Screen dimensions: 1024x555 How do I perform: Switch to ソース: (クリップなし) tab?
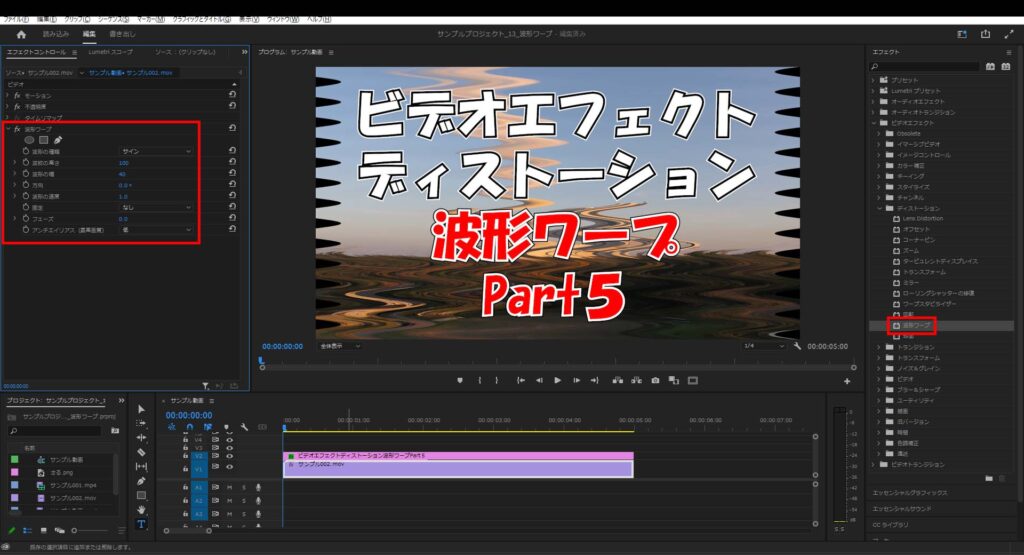click(x=185, y=52)
